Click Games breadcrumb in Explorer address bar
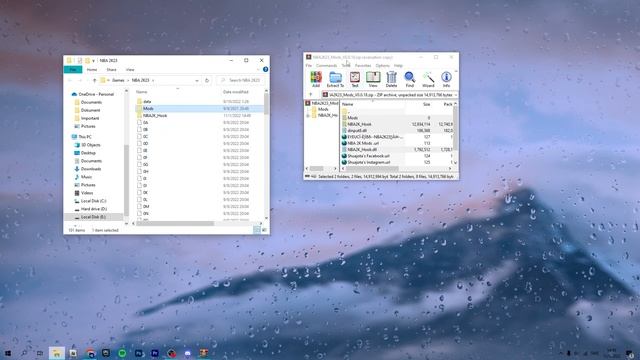The image size is (640, 360). [x=118, y=80]
